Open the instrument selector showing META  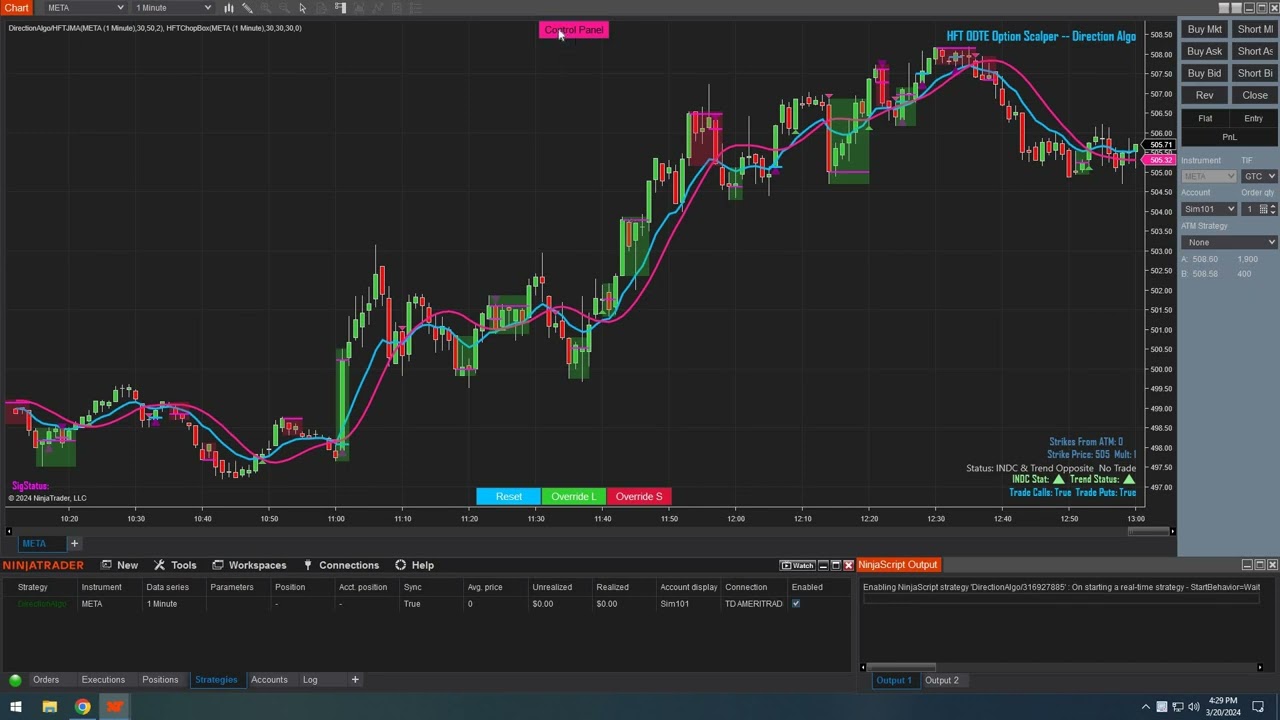point(85,8)
